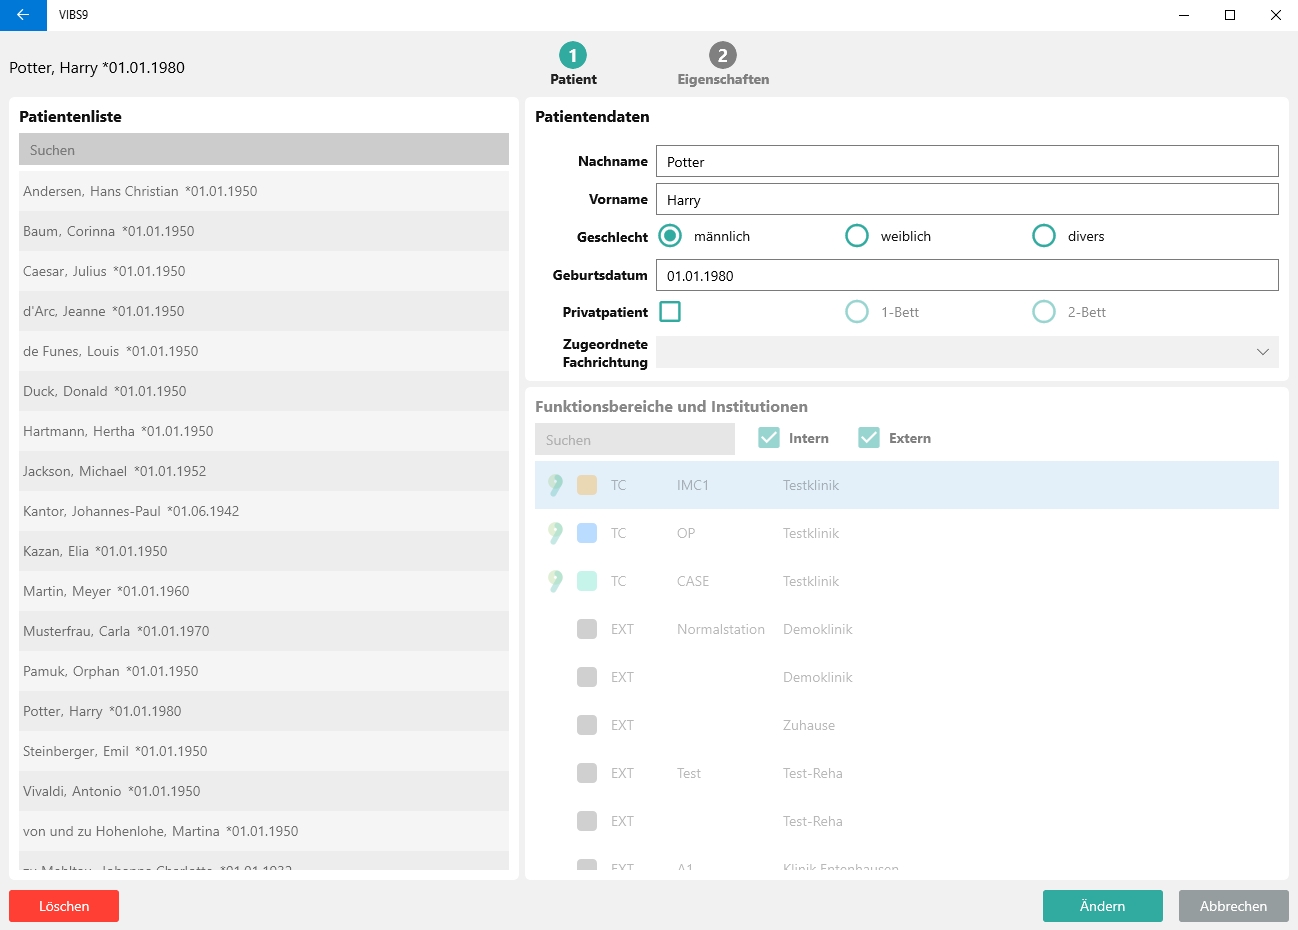1298x930 pixels.
Task: Select patient Martin, Meyer
Action: click(x=264, y=591)
